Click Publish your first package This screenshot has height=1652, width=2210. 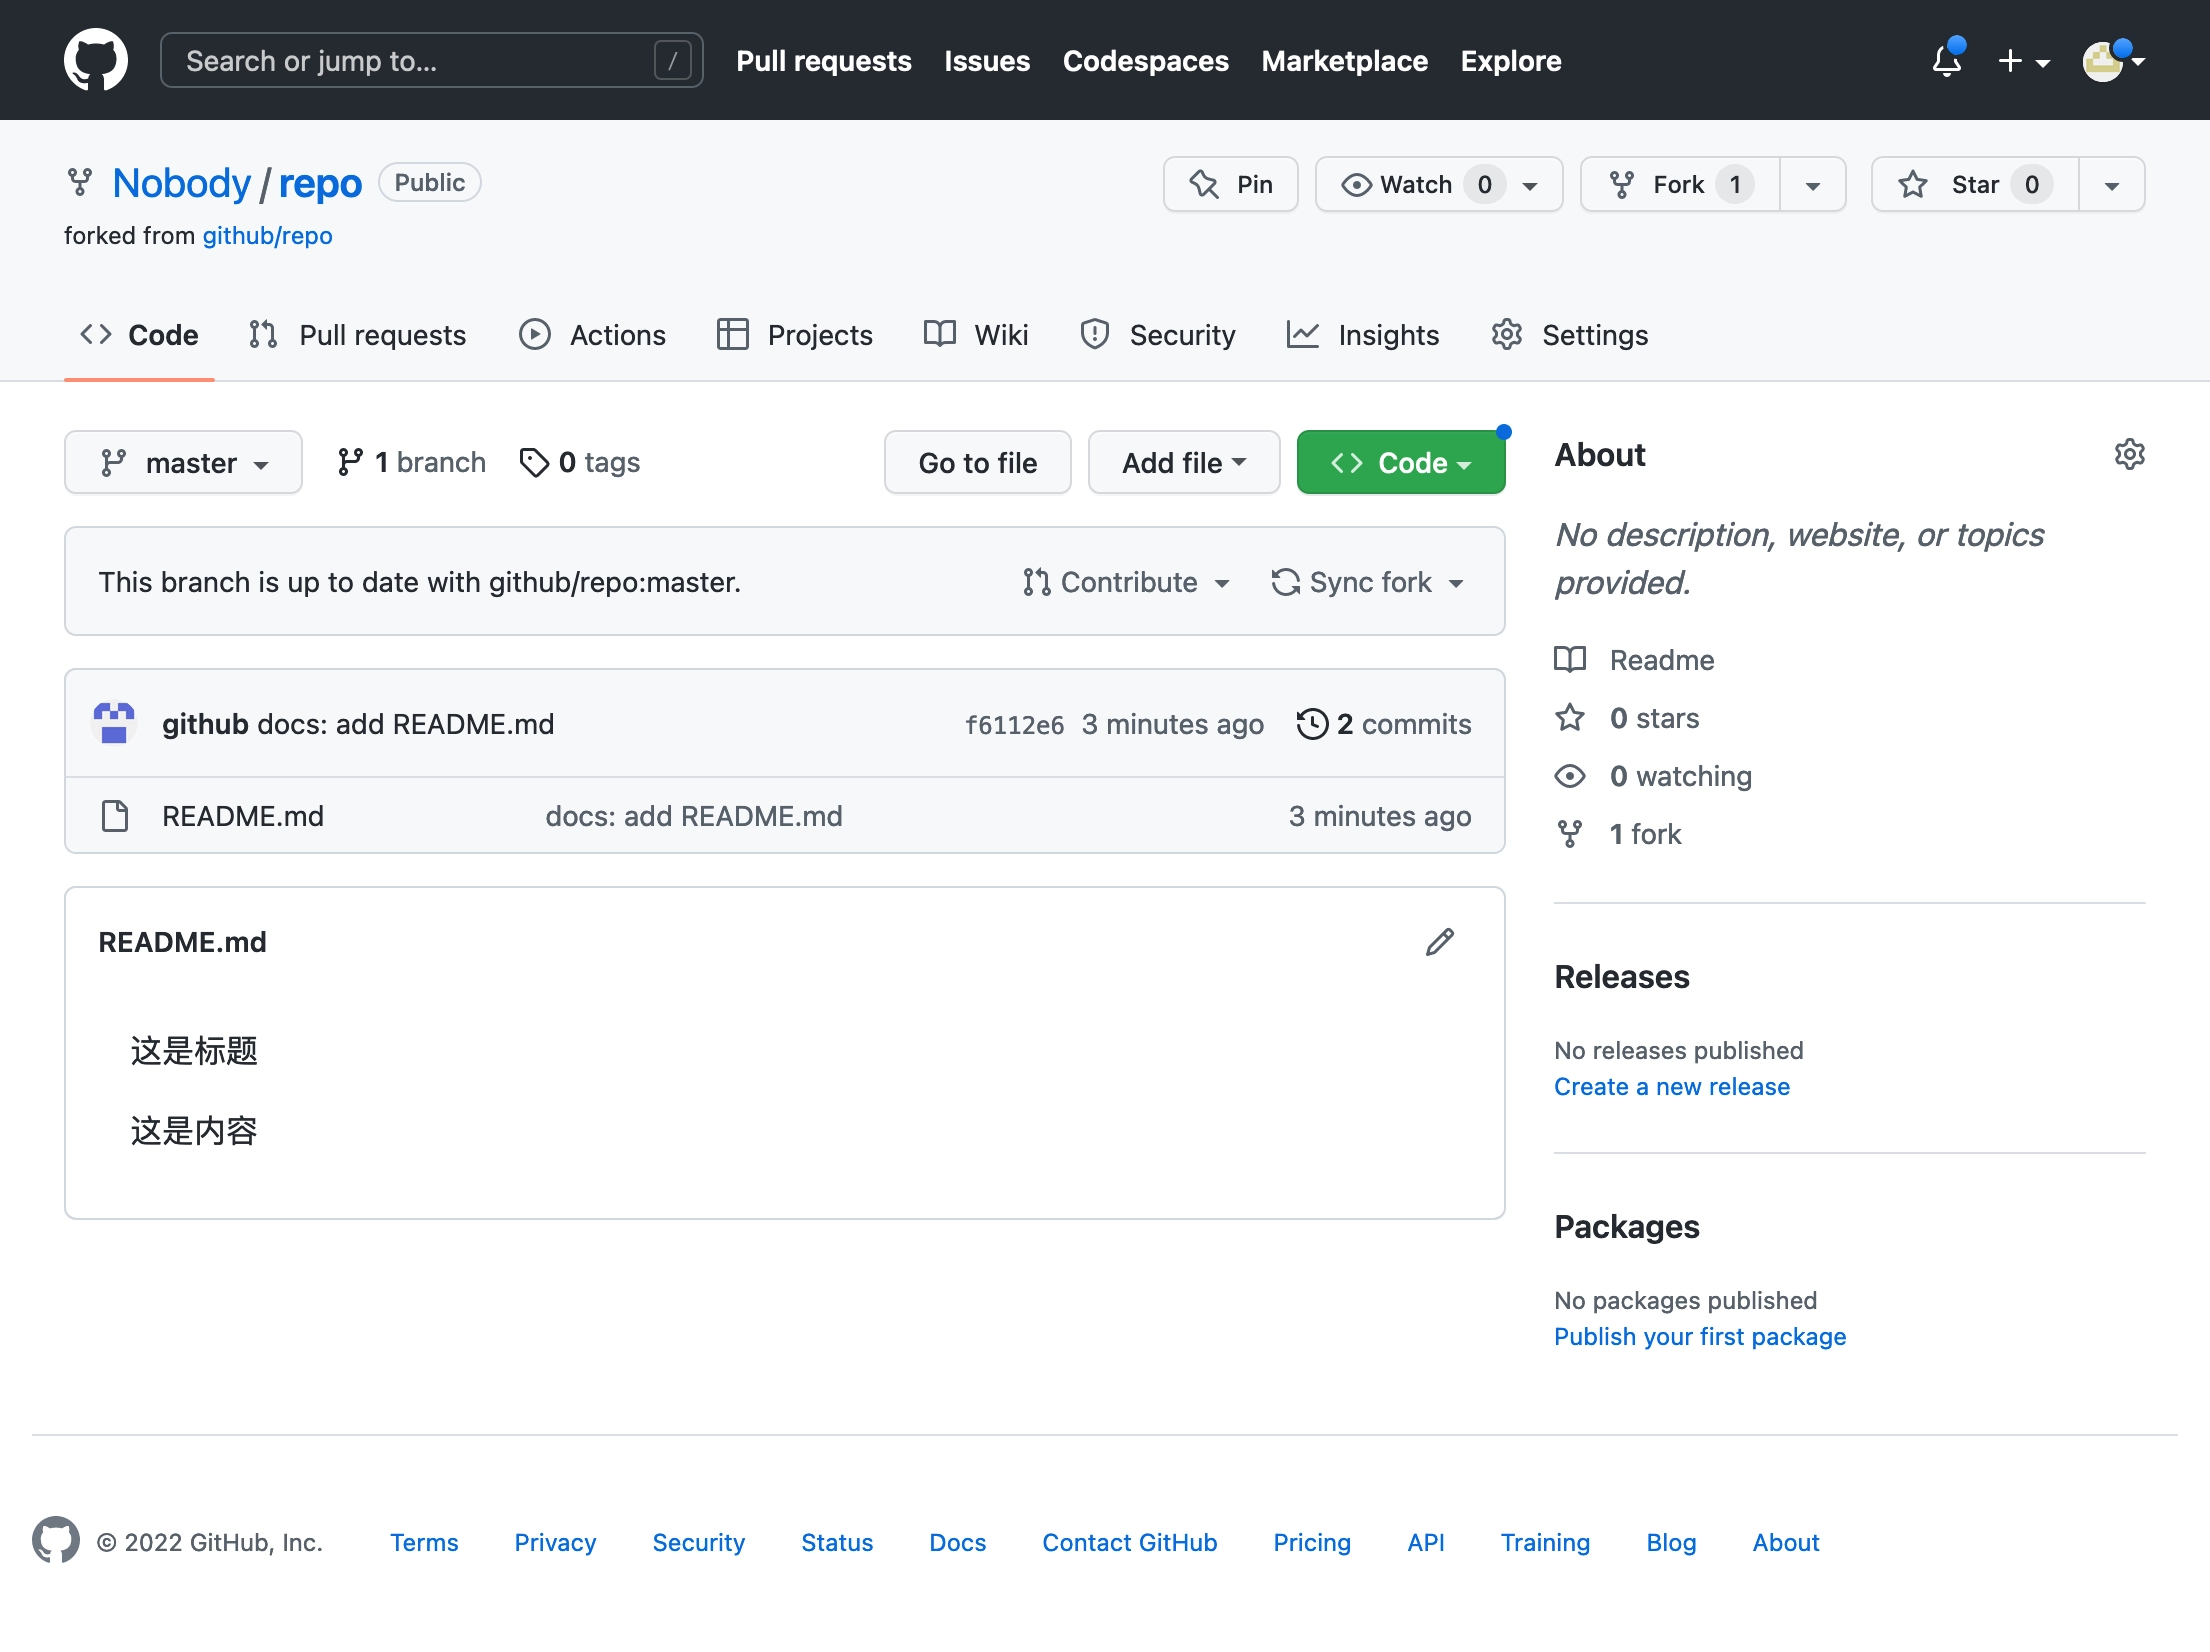pyautogui.click(x=1700, y=1337)
